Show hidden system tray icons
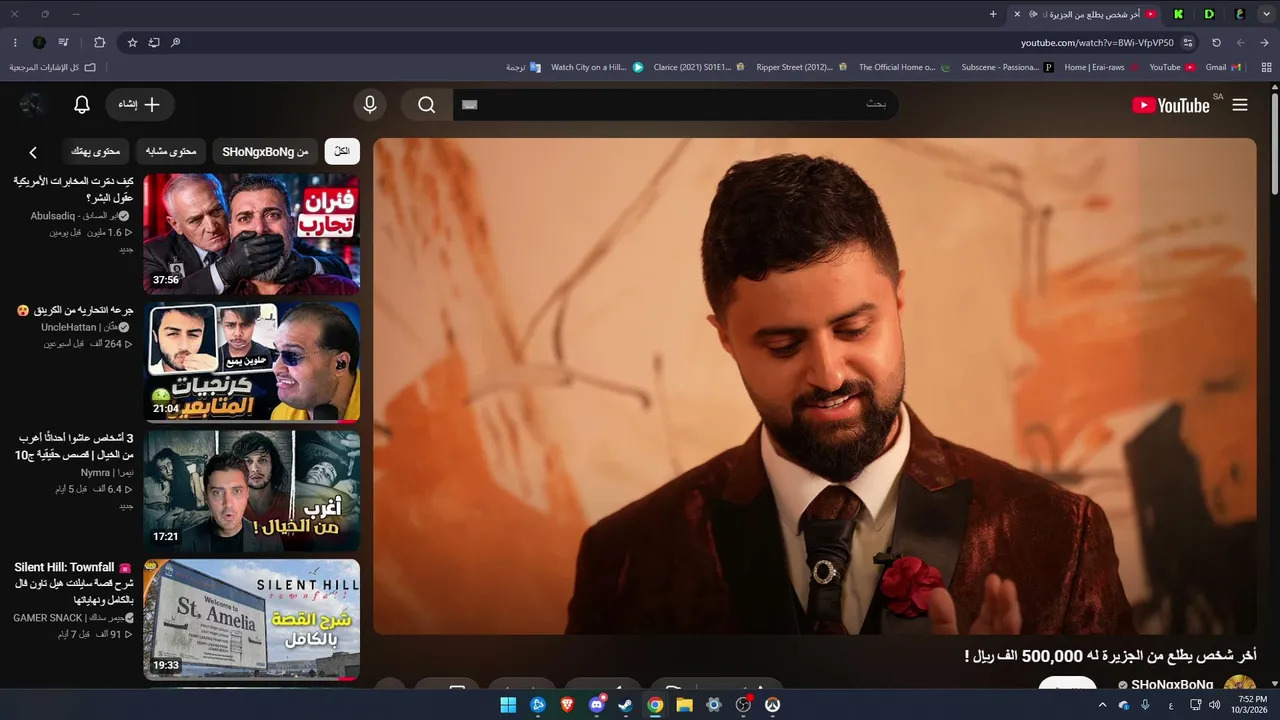 click(x=1102, y=705)
